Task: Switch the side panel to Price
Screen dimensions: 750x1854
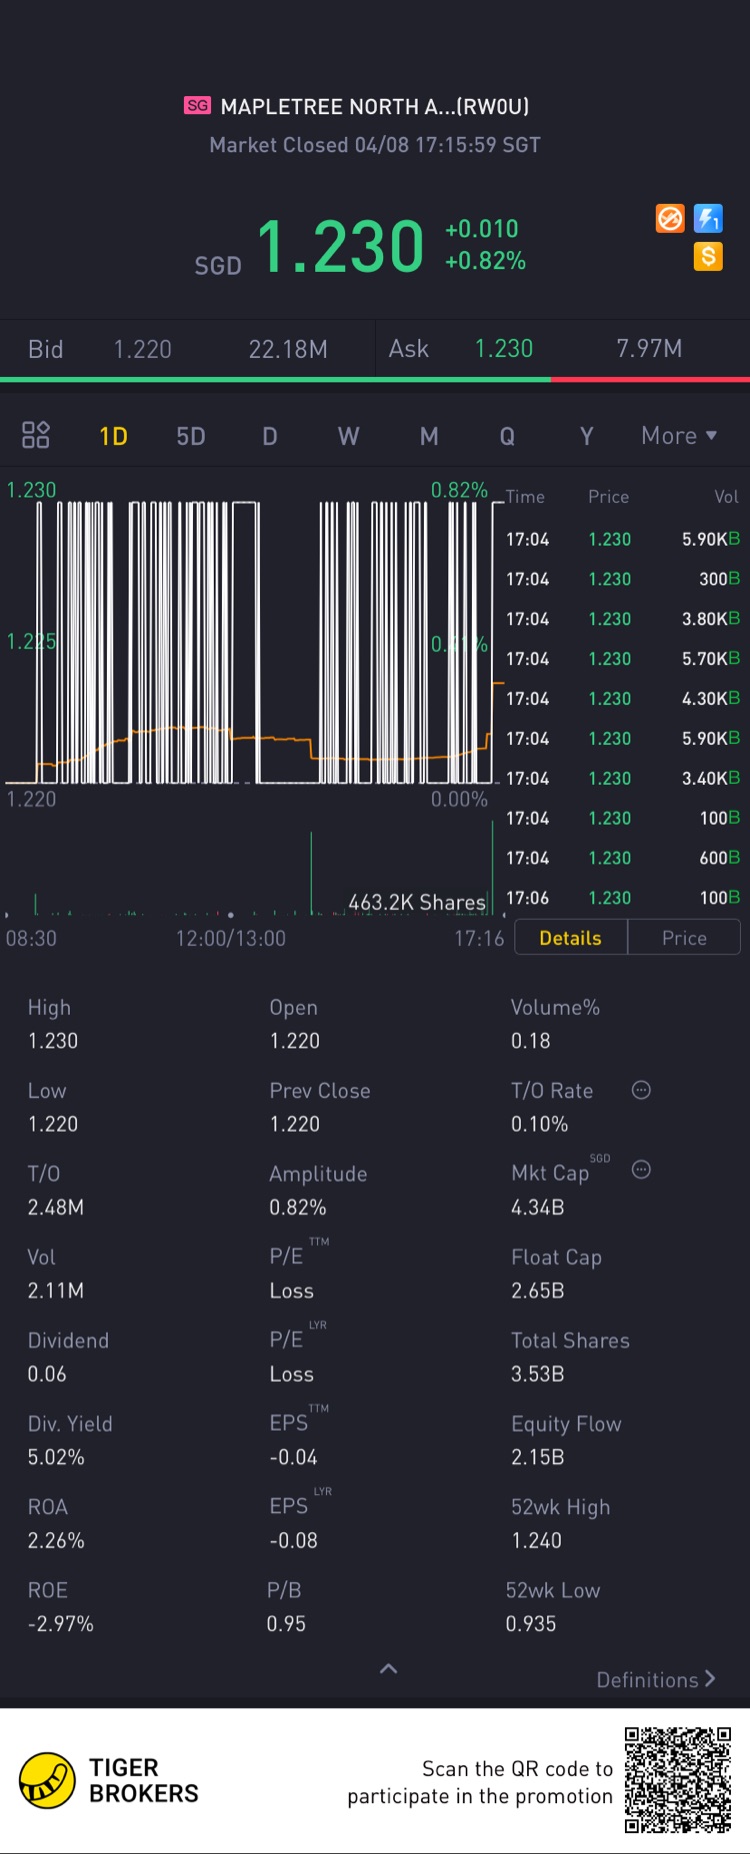Action: tap(684, 938)
